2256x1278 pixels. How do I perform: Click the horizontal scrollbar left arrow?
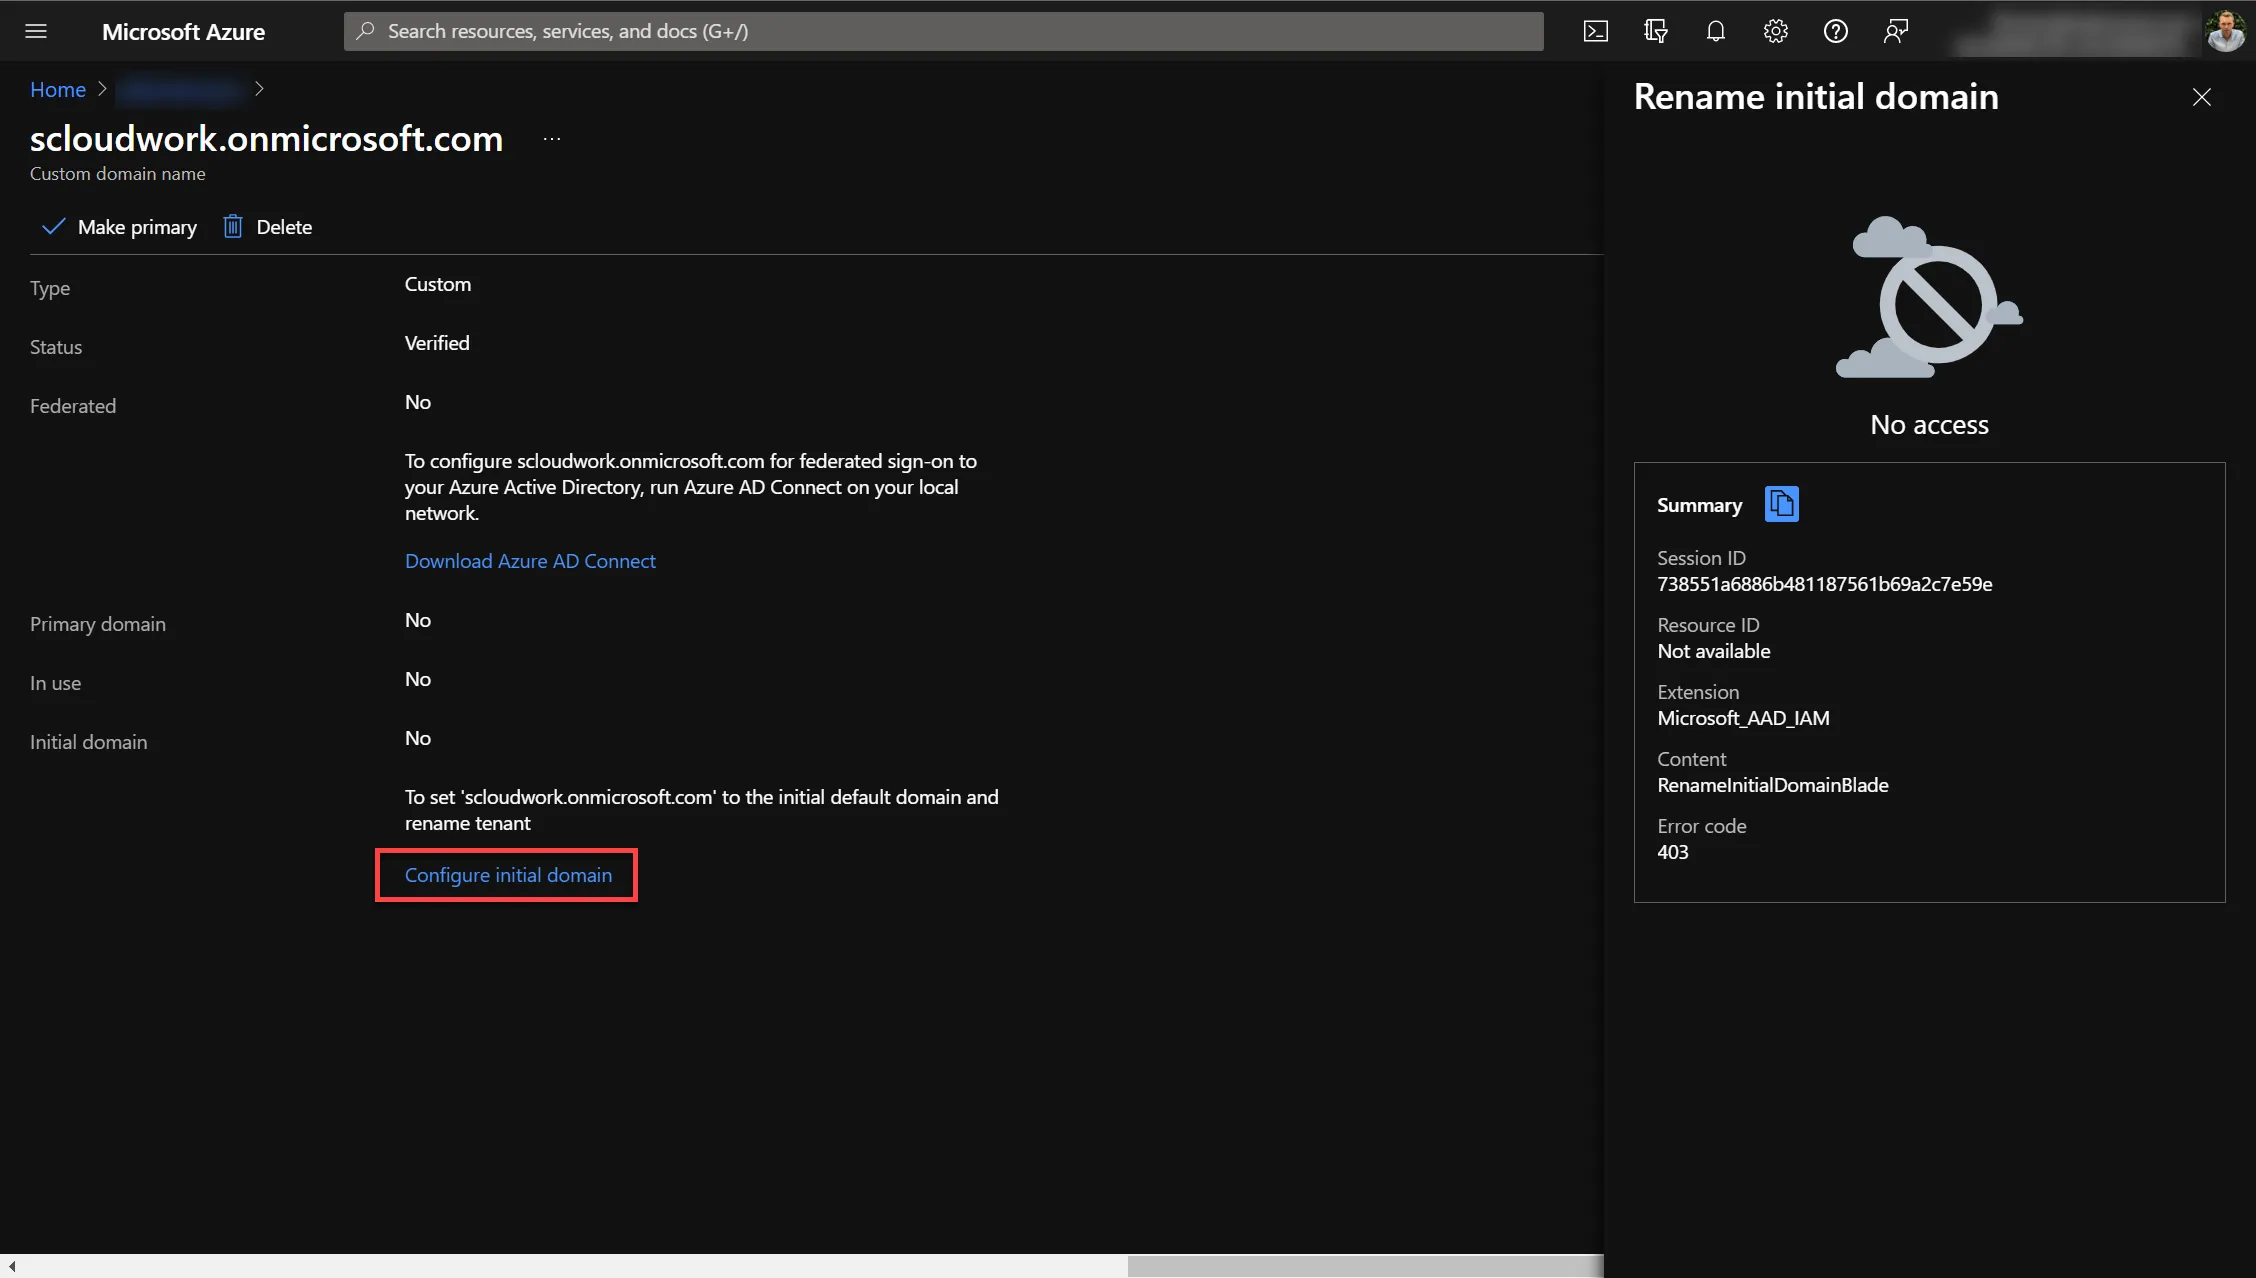click(x=12, y=1266)
